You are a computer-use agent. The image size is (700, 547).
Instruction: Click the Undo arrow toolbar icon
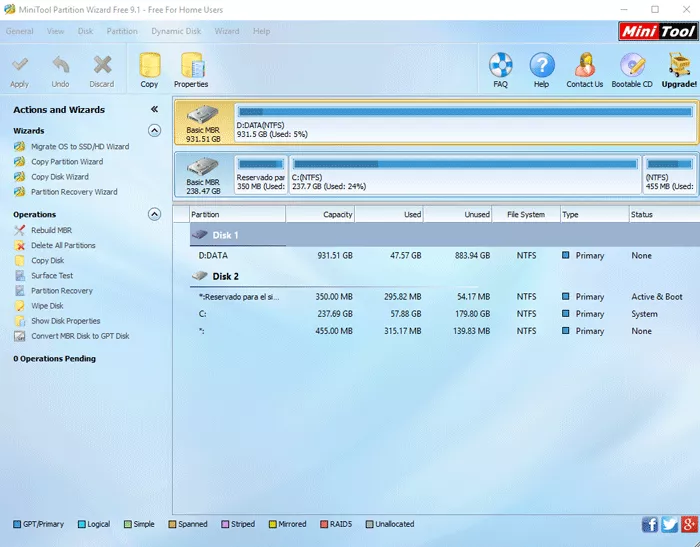click(x=60, y=66)
